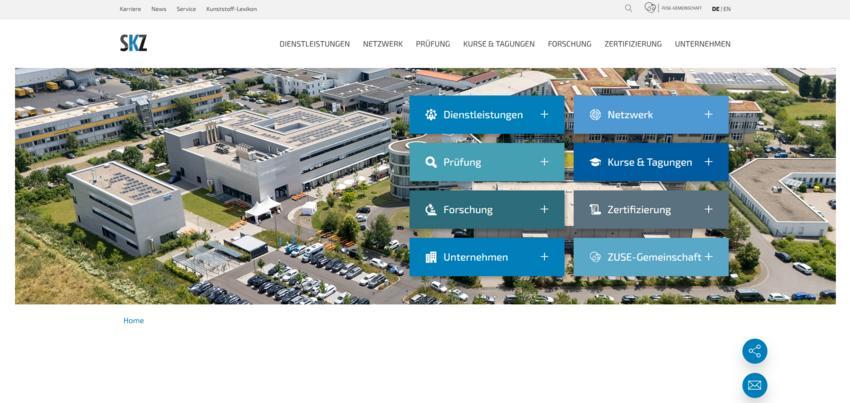850x403 pixels.
Task: Open KURSE & TAGUNGEN in main navigation
Action: 499,44
